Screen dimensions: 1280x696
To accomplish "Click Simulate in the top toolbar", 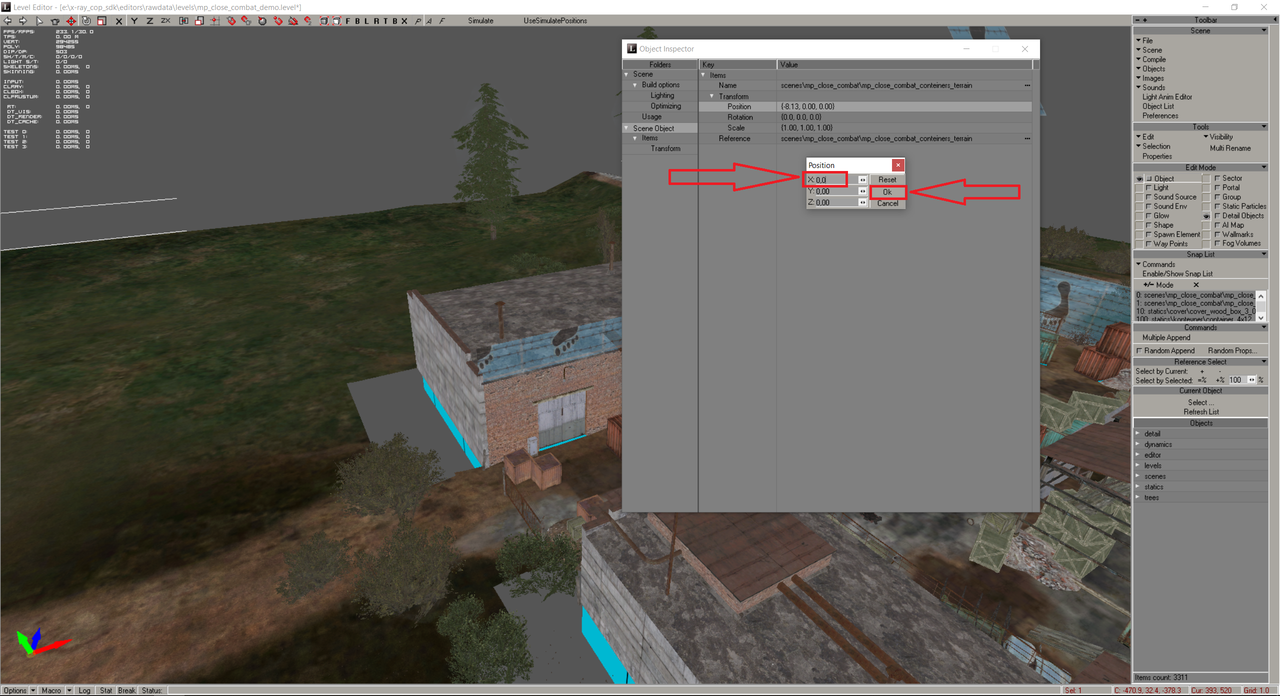I will tap(481, 21).
